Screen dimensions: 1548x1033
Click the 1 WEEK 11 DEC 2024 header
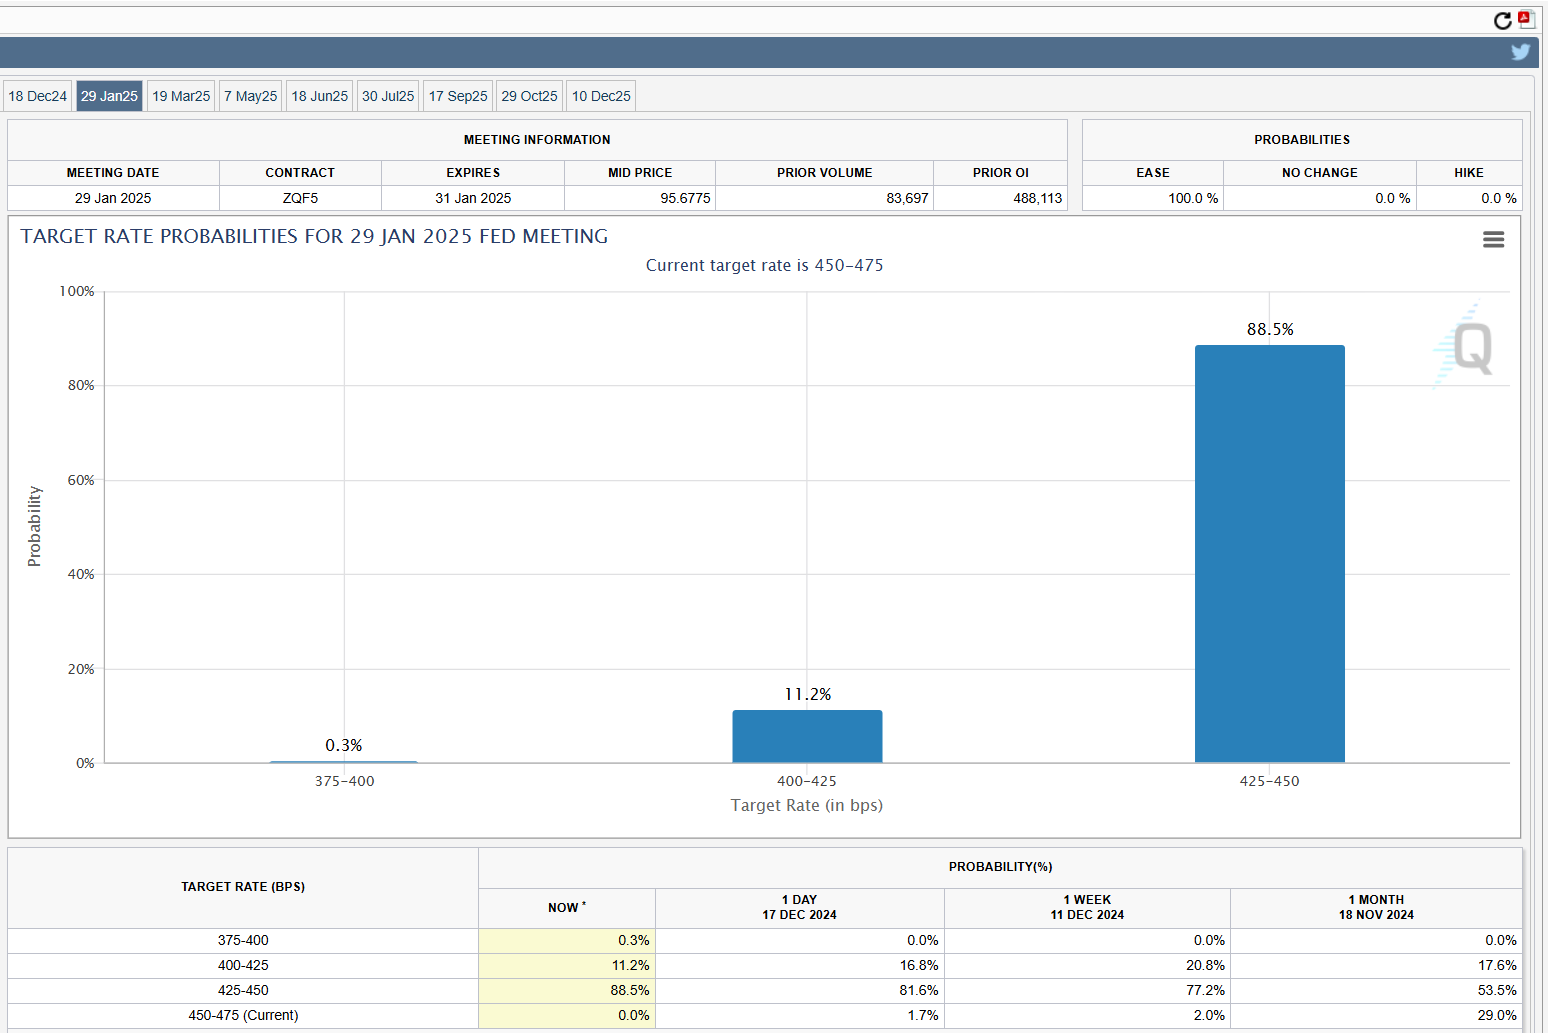point(1087,908)
